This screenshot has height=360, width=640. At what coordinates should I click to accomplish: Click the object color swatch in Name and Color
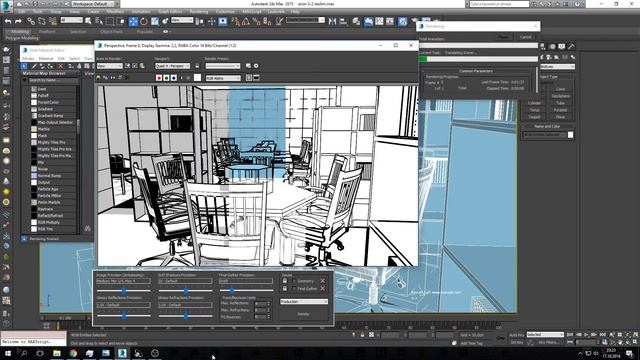(x=570, y=135)
